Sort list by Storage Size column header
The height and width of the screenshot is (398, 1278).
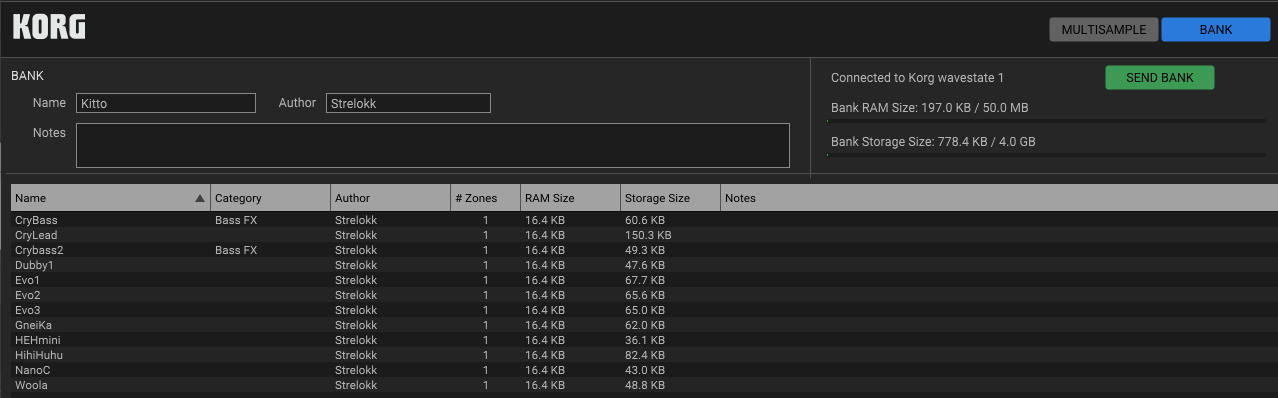[x=670, y=198]
